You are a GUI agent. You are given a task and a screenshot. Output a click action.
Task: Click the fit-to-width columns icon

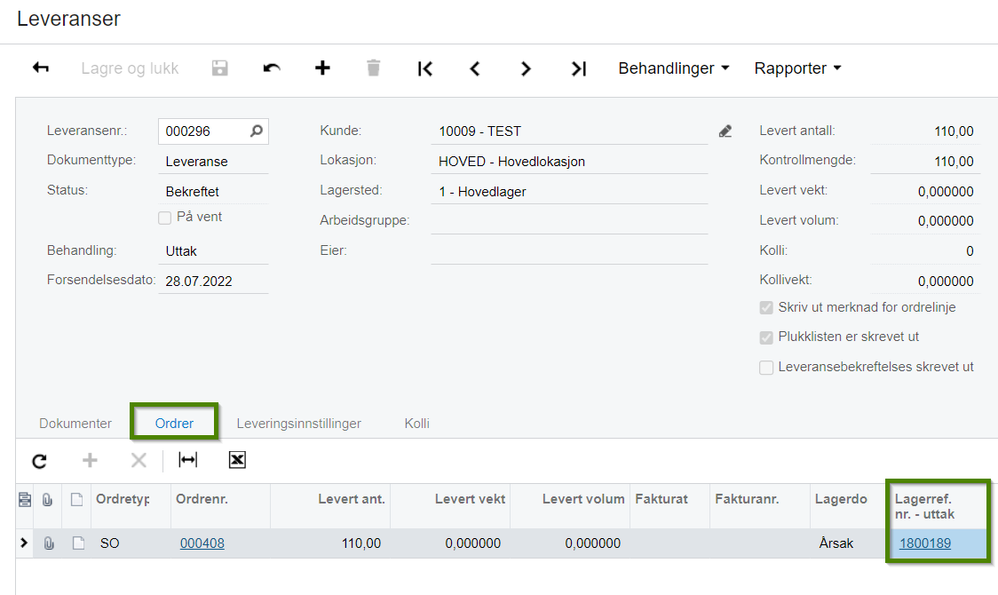(188, 459)
